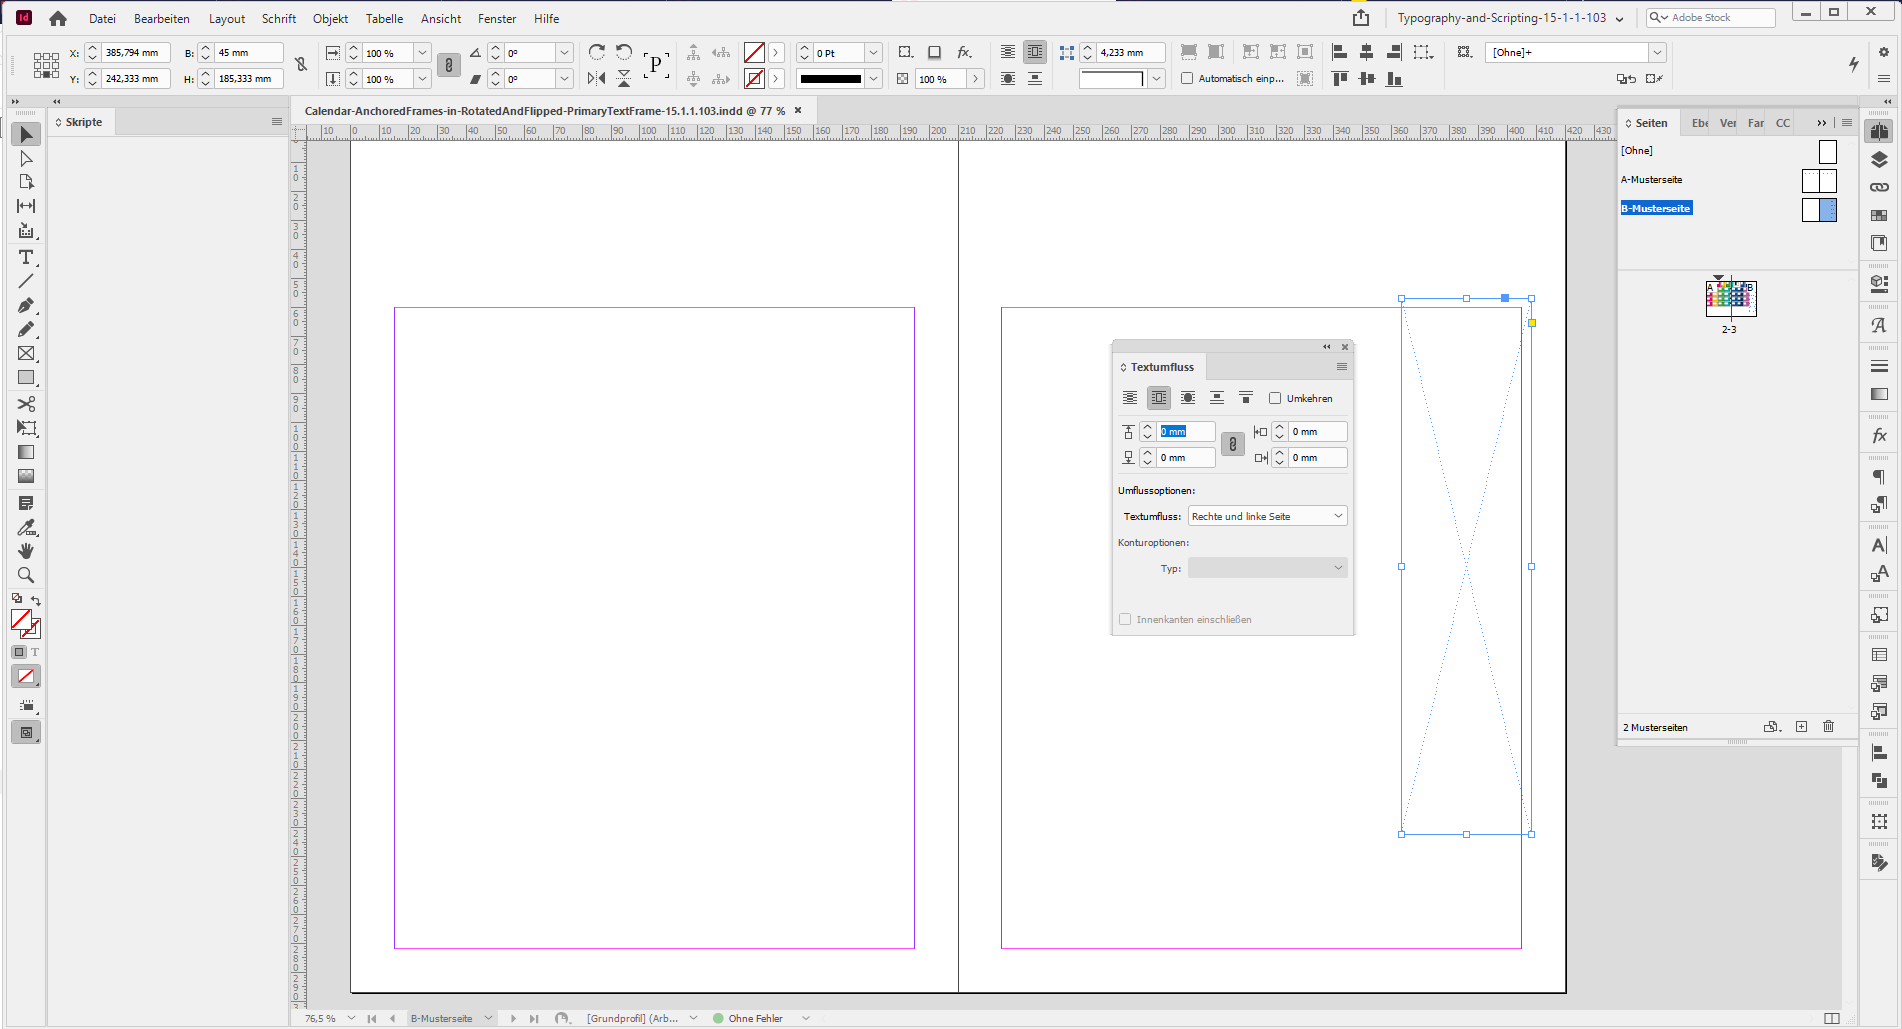Enable the Umkehren checkbox in Textumfluss

pyautogui.click(x=1276, y=398)
